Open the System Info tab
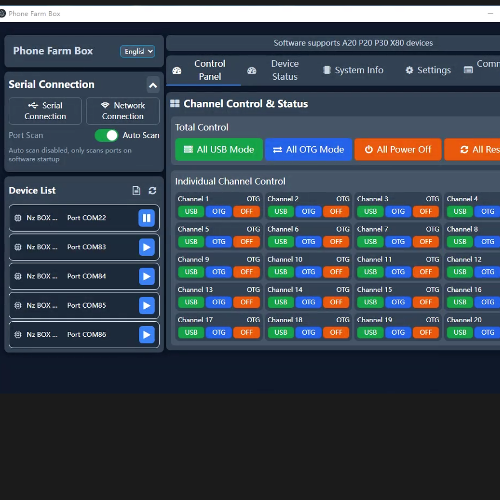 (x=353, y=70)
